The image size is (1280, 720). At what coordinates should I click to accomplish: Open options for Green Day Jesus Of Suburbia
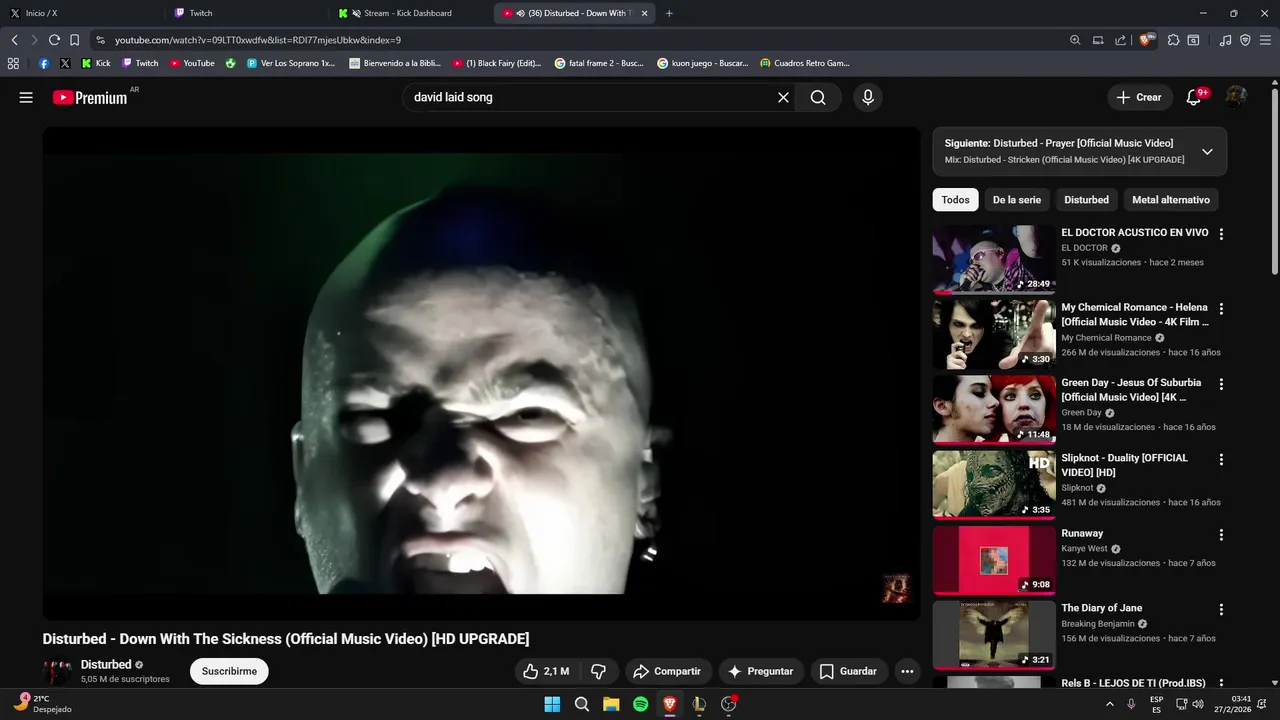pyautogui.click(x=1221, y=384)
